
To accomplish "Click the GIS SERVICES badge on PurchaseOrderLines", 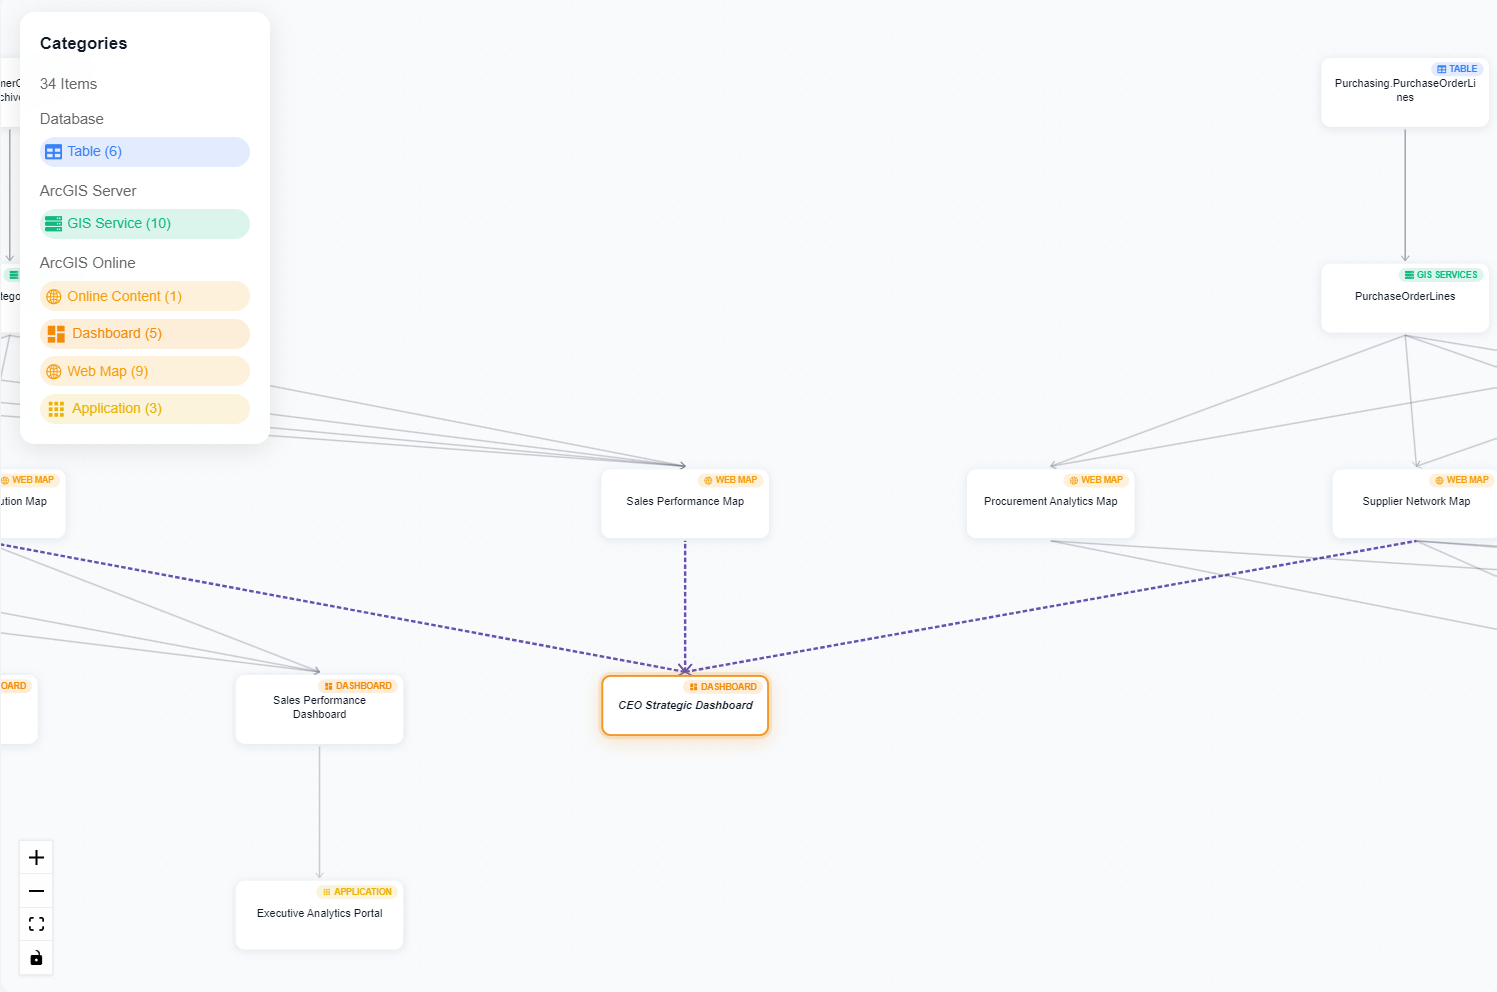I will (x=1440, y=274).
